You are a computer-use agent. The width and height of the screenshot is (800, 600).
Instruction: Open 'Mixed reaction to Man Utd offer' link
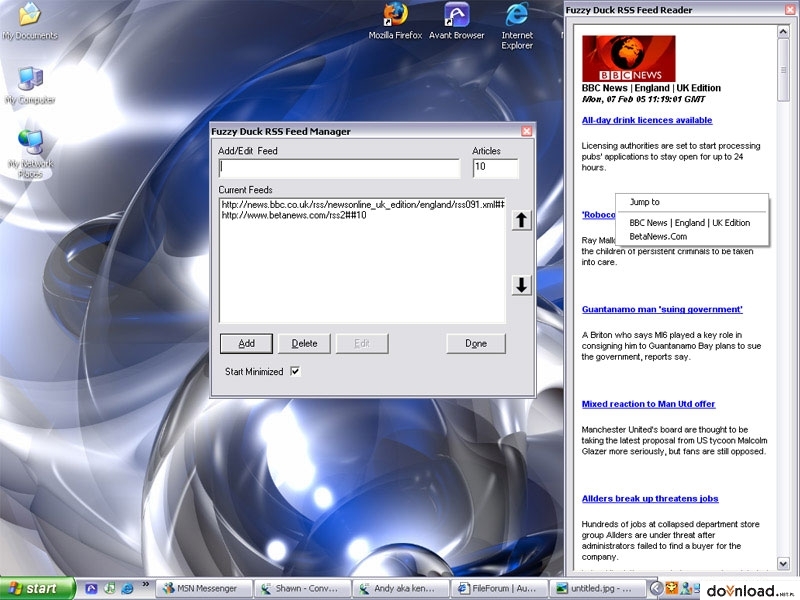[x=648, y=404]
